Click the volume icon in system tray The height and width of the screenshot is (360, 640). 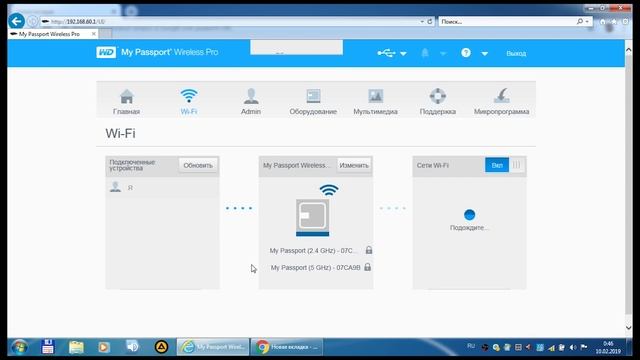pyautogui.click(x=573, y=347)
